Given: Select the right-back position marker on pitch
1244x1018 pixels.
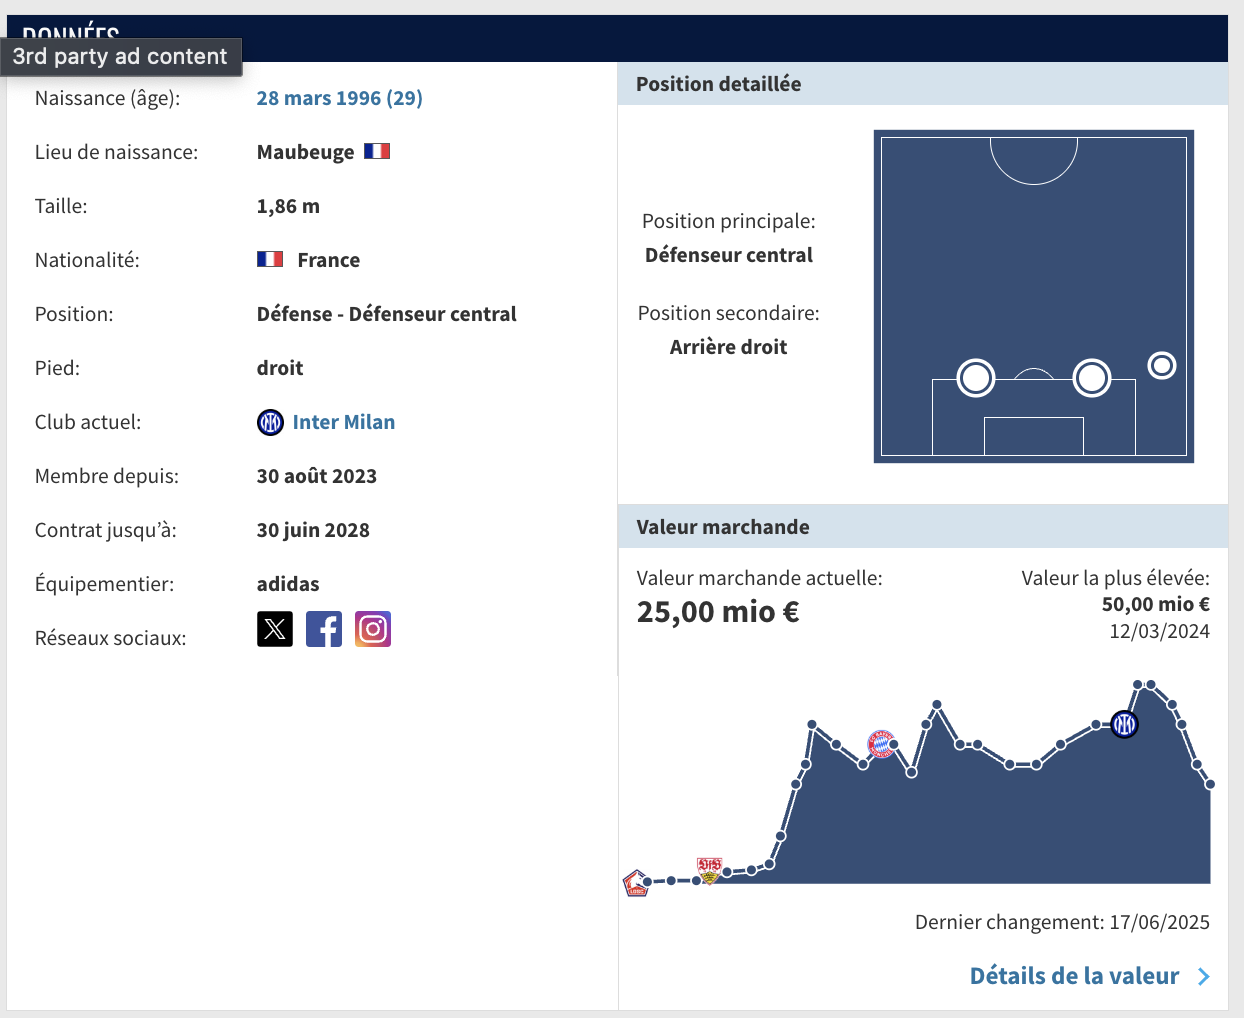Looking at the screenshot, I should point(1161,366).
